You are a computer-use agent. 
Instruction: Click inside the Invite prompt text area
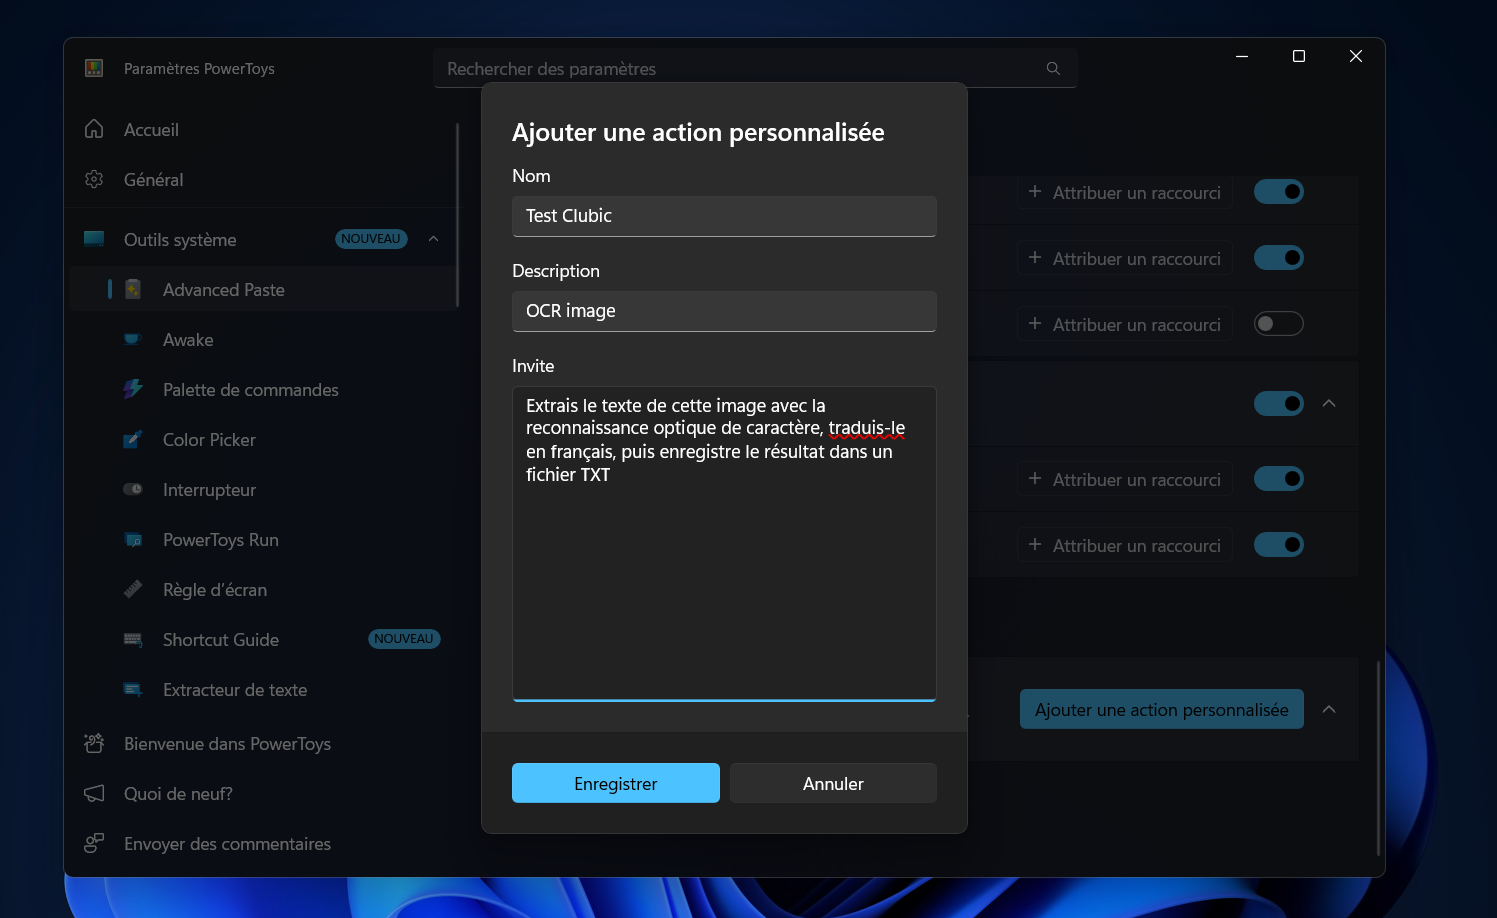[724, 544]
